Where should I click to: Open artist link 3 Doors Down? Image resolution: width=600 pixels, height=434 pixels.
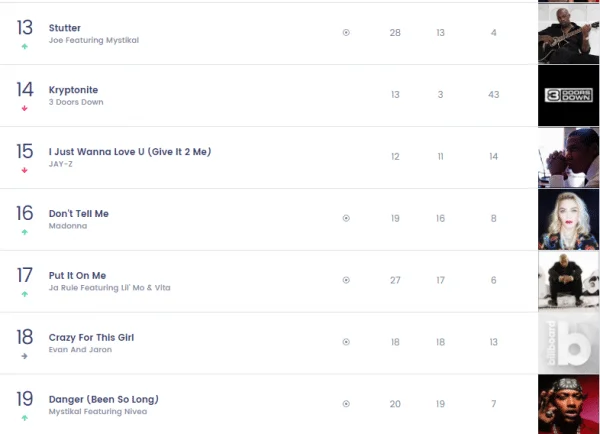(74, 102)
